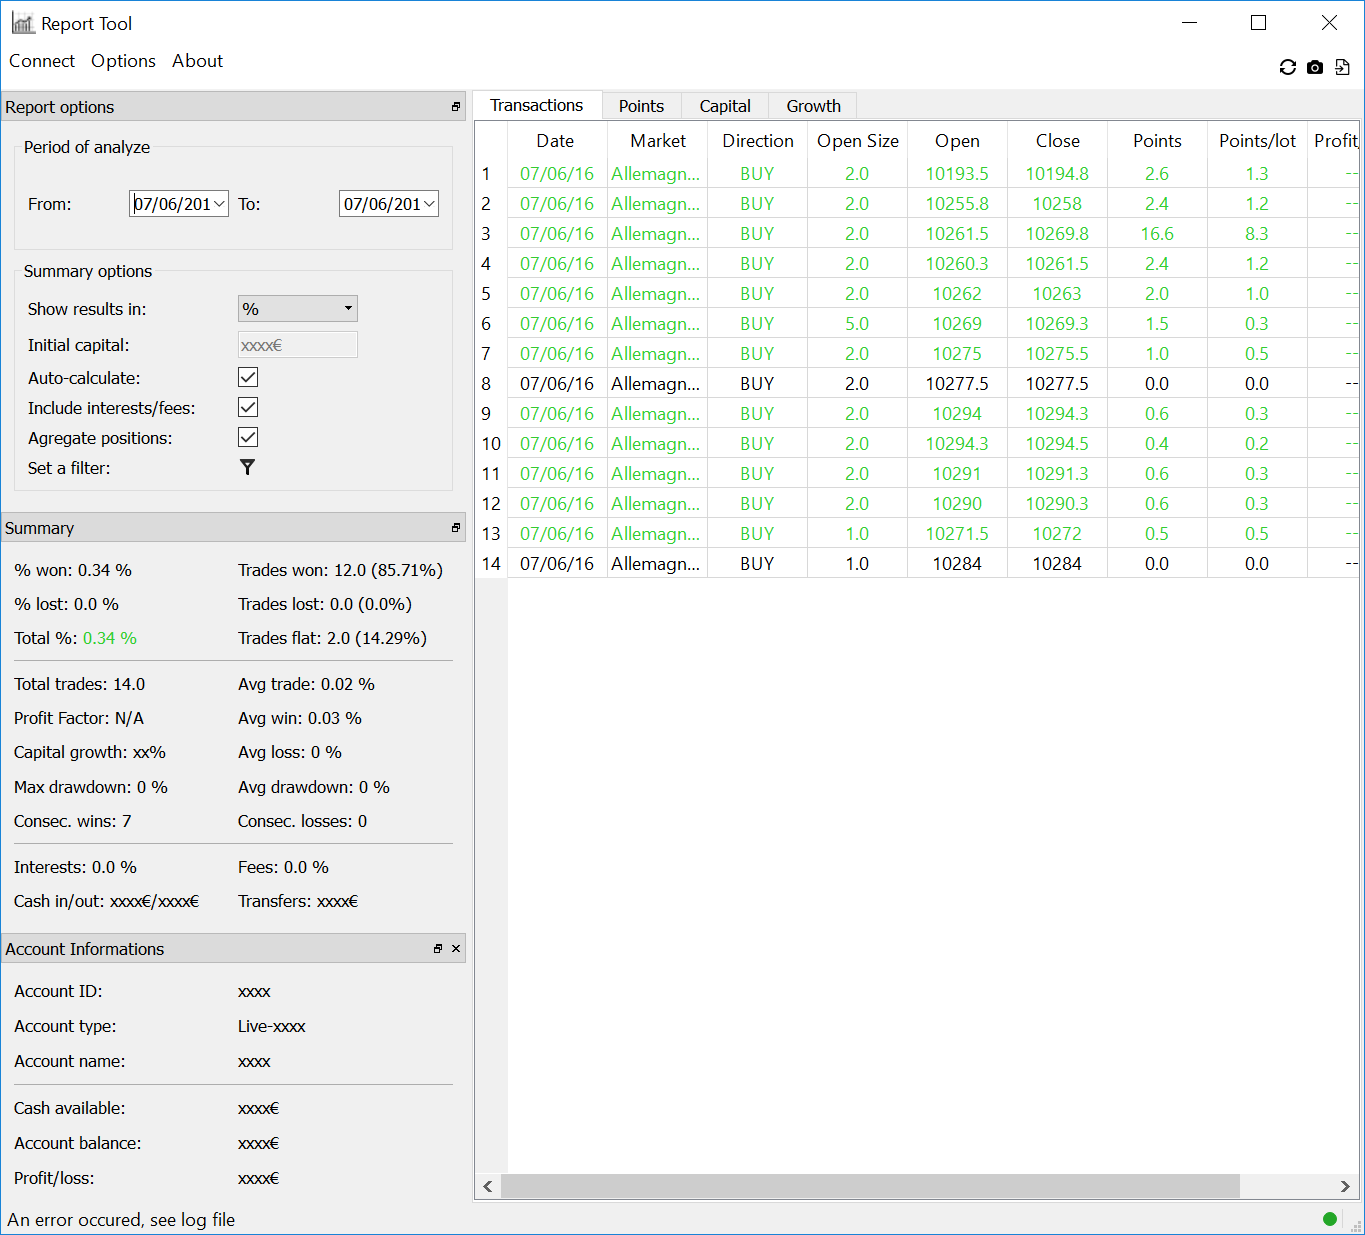Take a screenshot with the camera icon
This screenshot has height=1235, width=1365.
pos(1315,67)
